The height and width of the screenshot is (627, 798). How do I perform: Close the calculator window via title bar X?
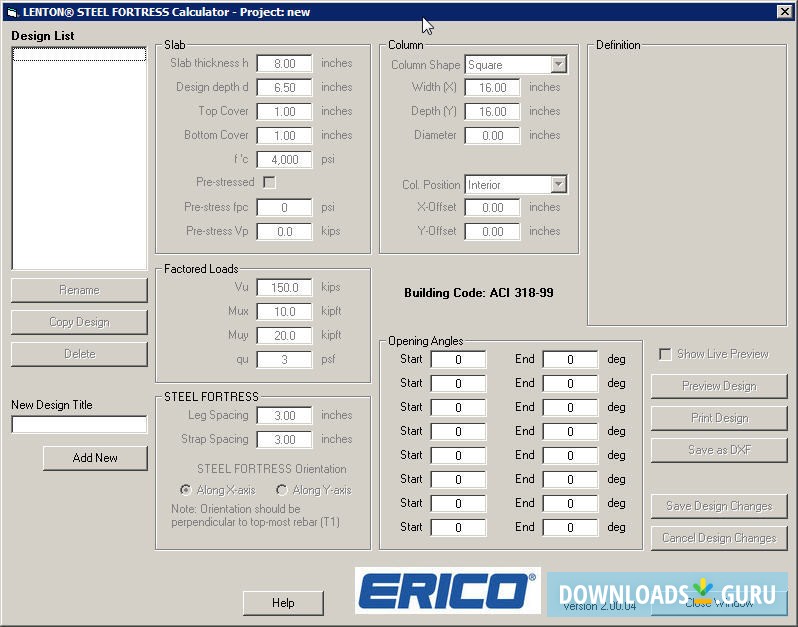point(784,12)
